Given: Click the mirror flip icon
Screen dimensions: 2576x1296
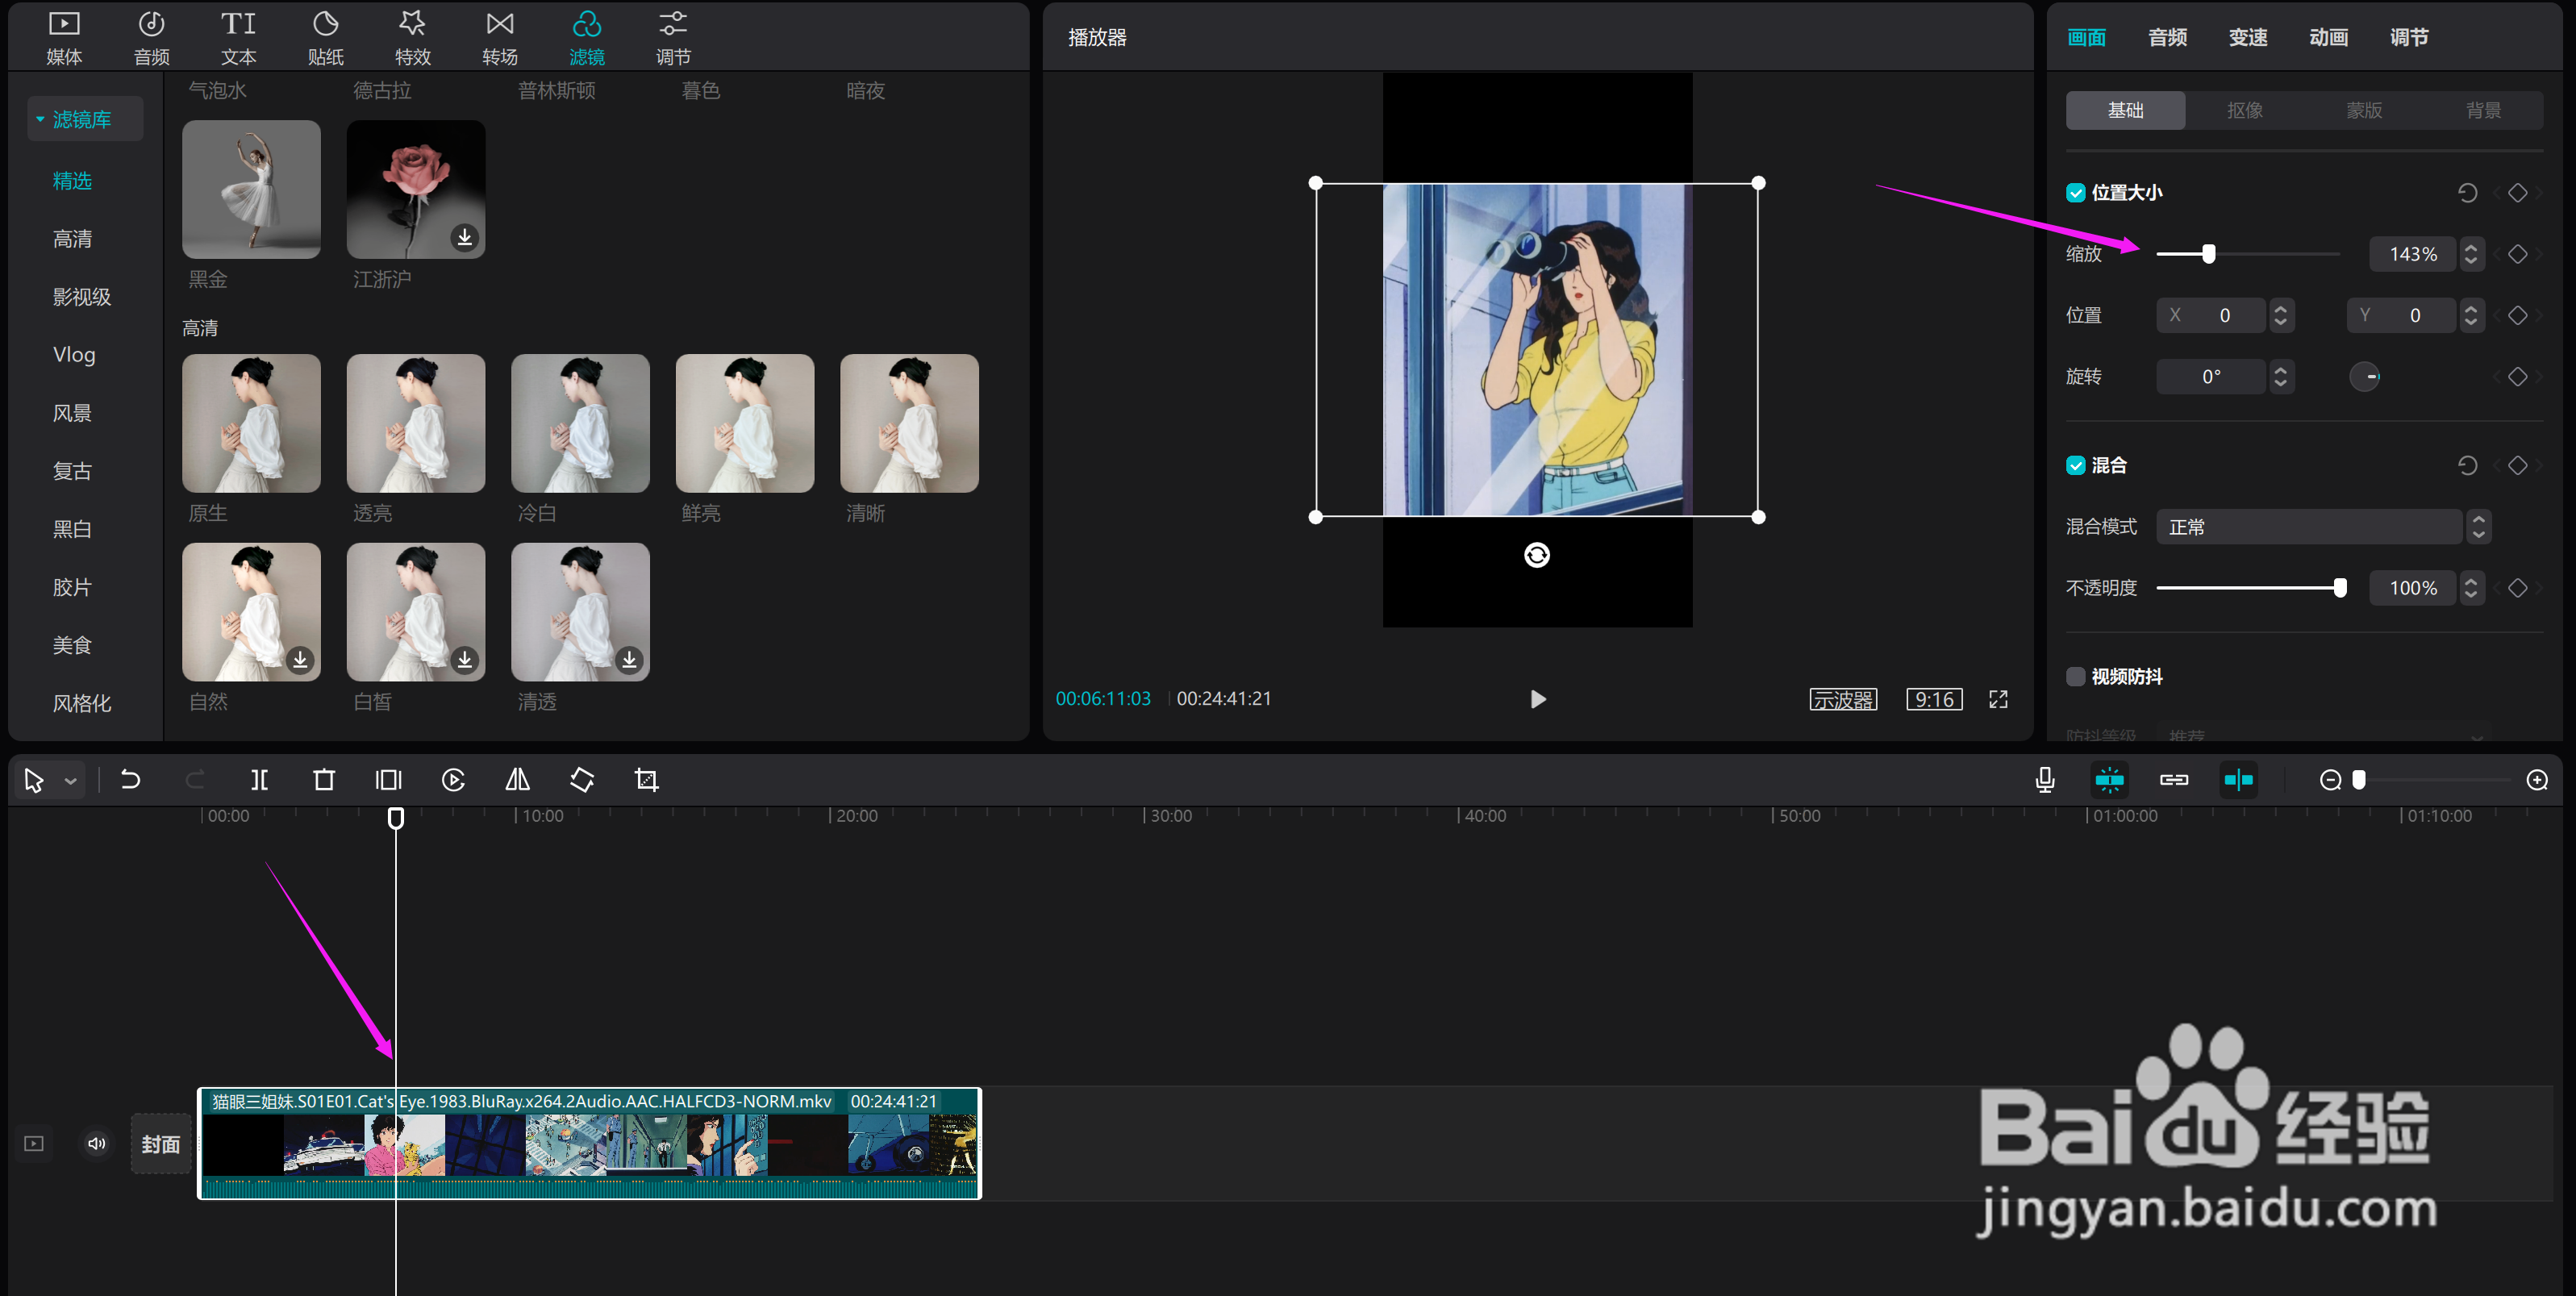Looking at the screenshot, I should [x=517, y=780].
